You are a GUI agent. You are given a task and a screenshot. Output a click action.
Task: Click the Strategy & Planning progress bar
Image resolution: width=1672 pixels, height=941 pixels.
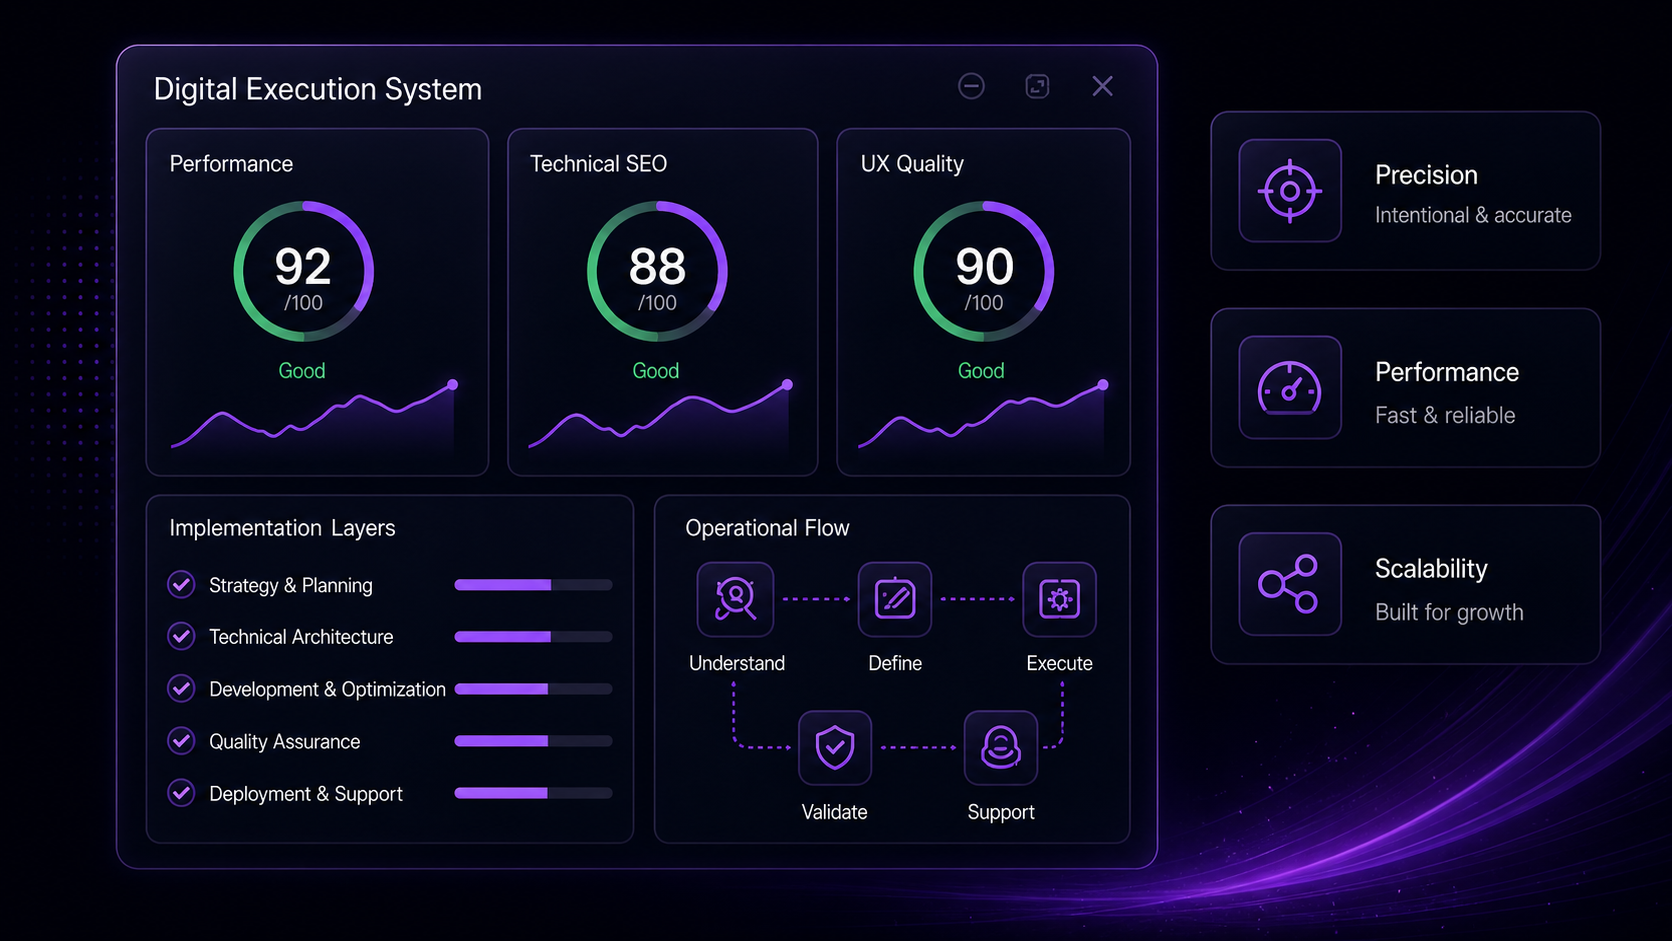pos(533,585)
